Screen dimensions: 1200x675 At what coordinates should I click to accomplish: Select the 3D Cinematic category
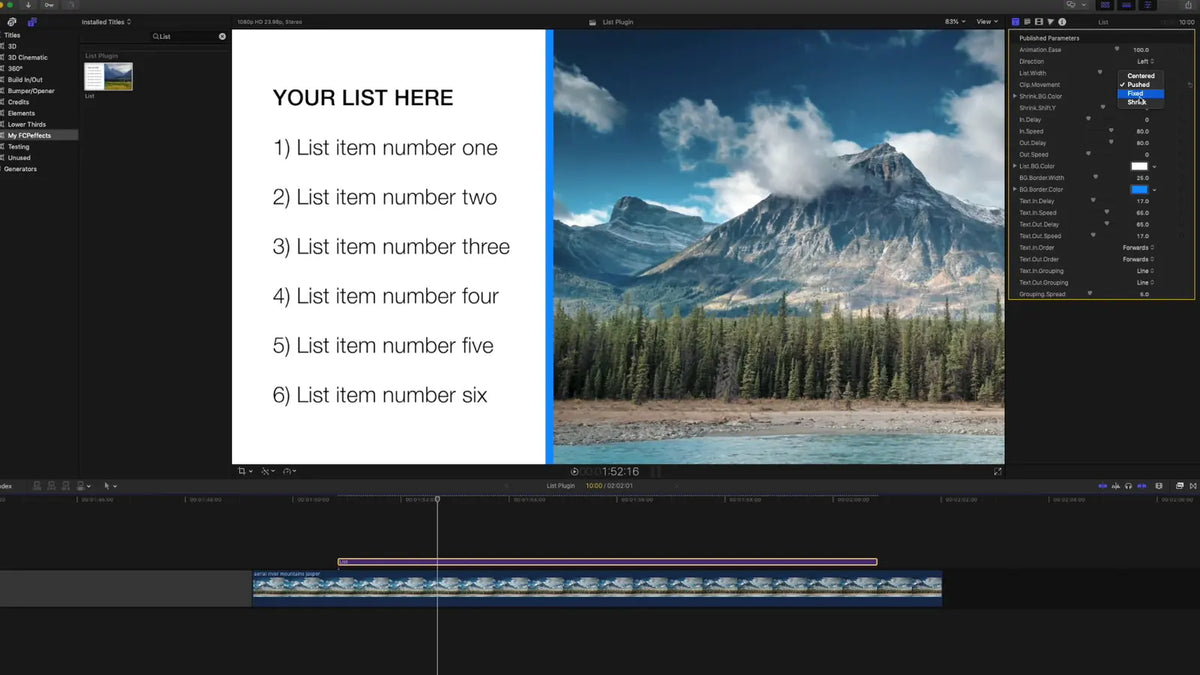[27, 57]
